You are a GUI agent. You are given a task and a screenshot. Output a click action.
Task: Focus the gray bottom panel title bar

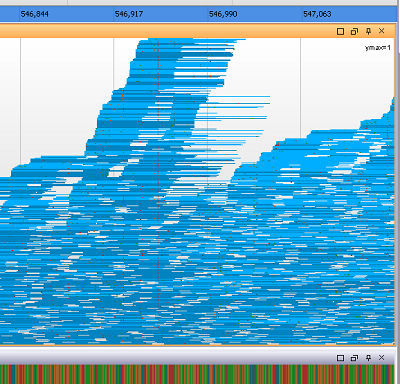[x=167, y=357]
